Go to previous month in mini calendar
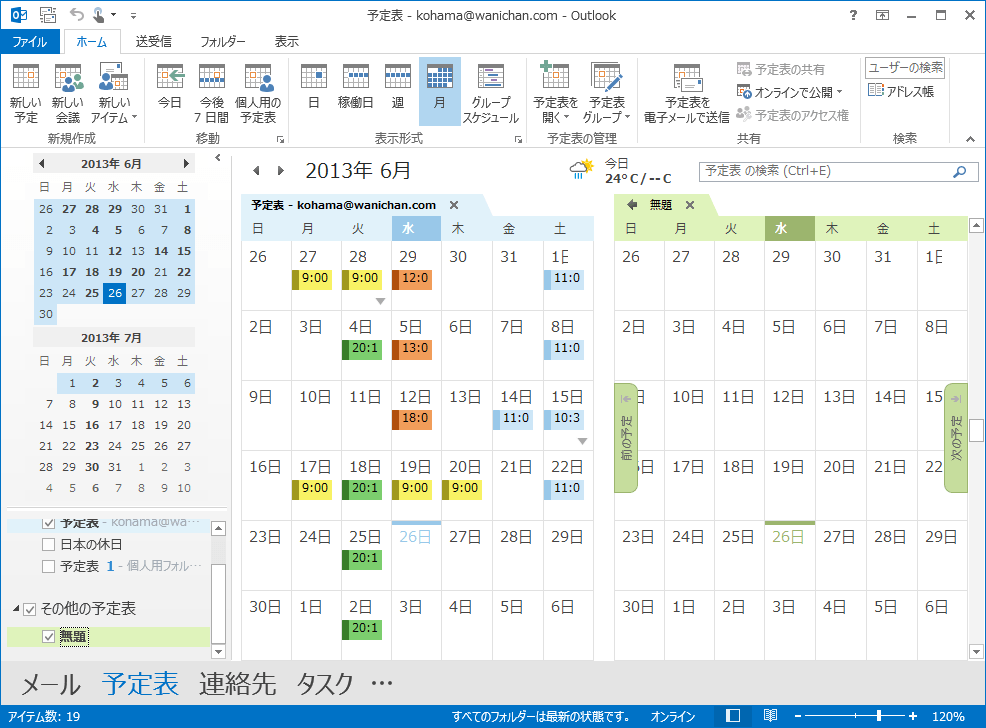 click(x=42, y=163)
